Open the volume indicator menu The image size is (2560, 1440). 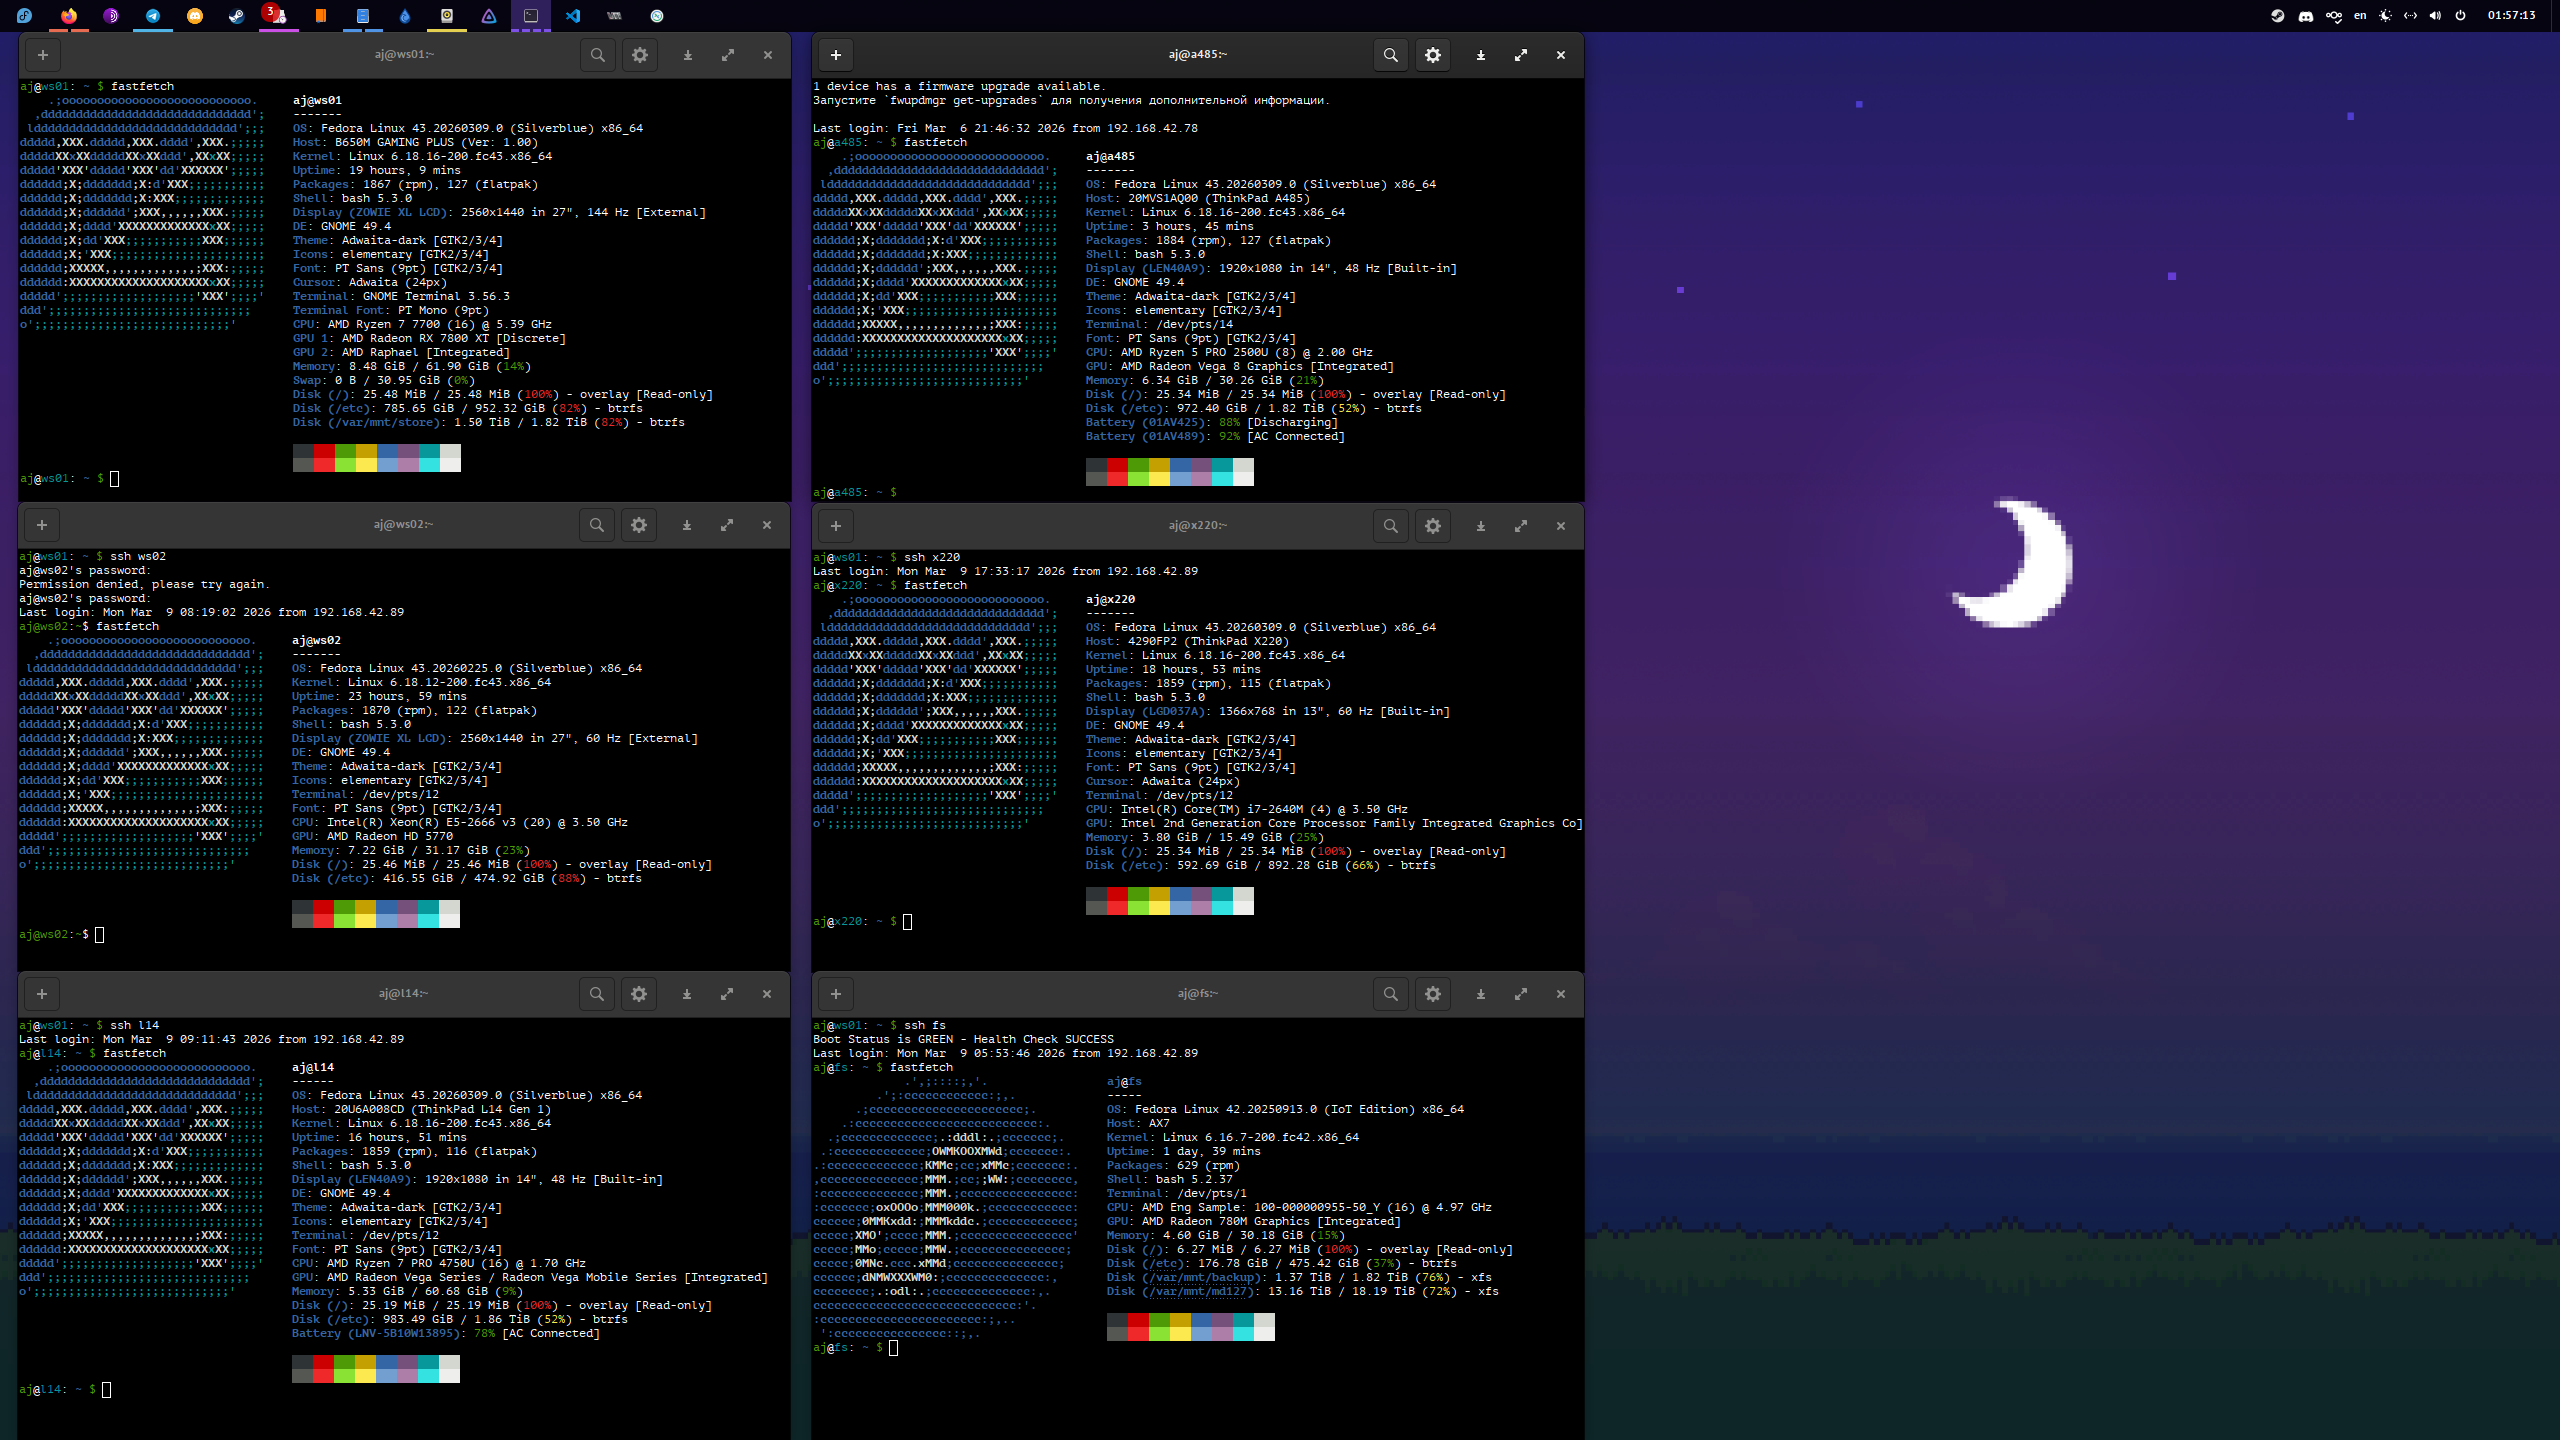point(2435,15)
